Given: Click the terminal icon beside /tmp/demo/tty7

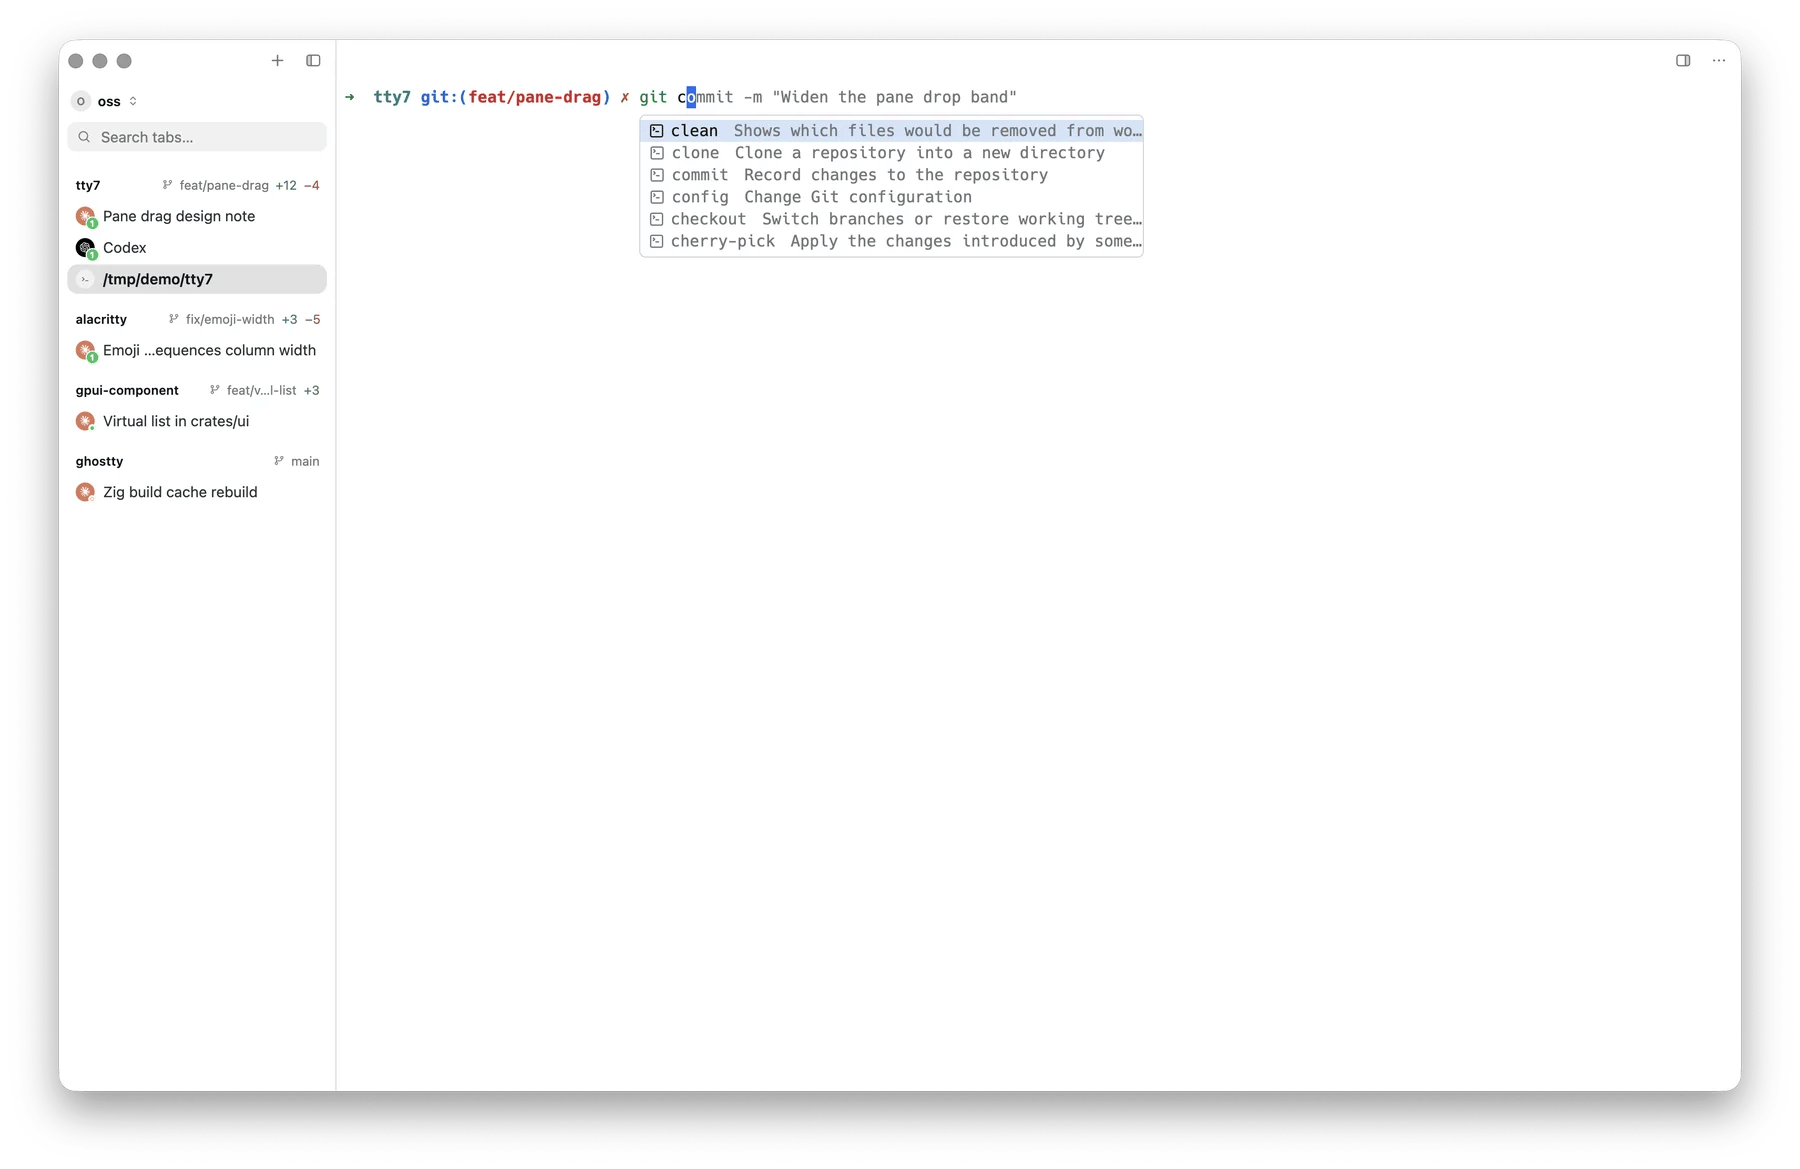Looking at the screenshot, I should (x=85, y=280).
